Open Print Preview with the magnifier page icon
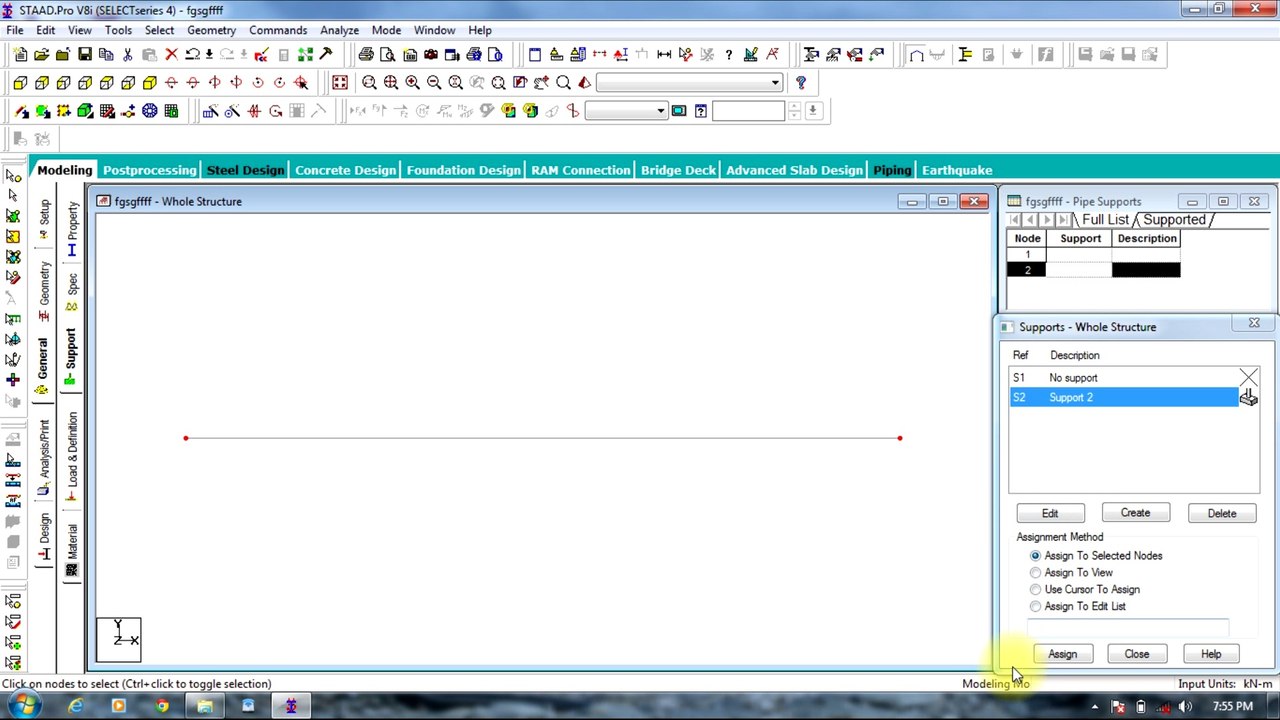1280x720 pixels. (x=387, y=55)
